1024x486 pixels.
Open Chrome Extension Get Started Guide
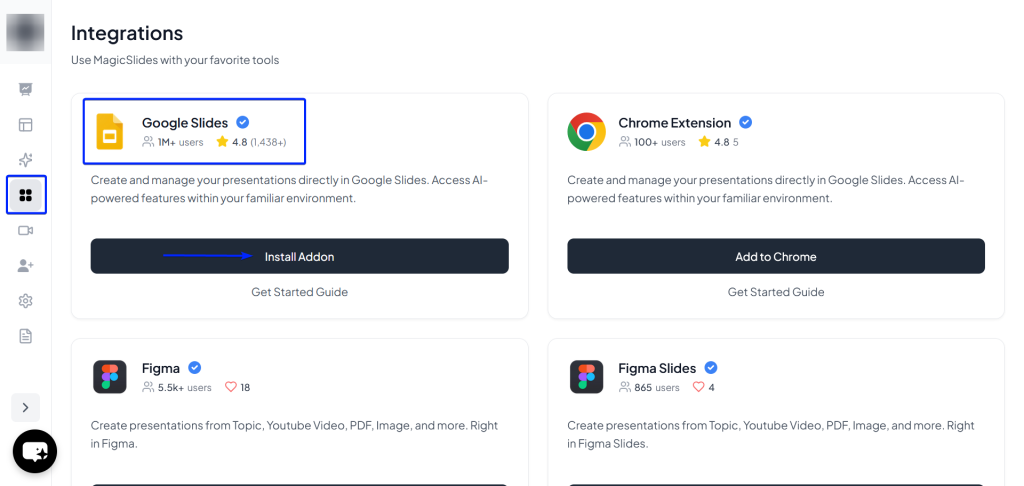click(775, 292)
